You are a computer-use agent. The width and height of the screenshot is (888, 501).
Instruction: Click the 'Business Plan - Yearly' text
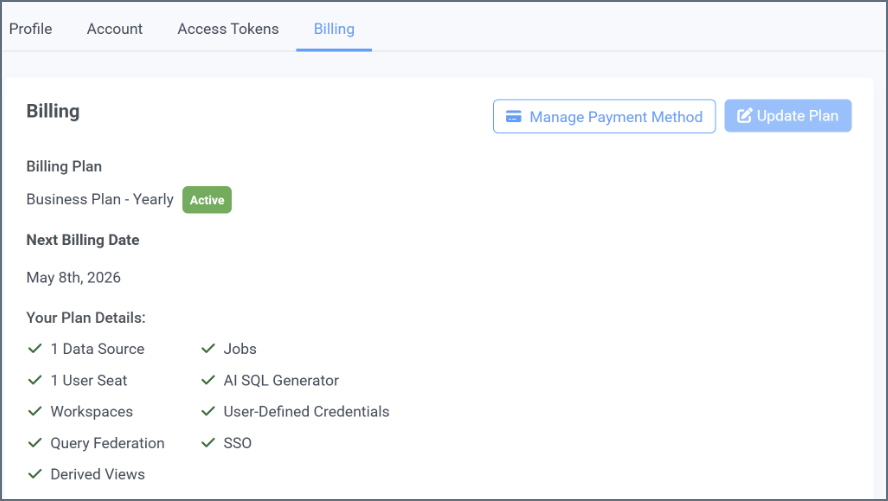pos(100,199)
